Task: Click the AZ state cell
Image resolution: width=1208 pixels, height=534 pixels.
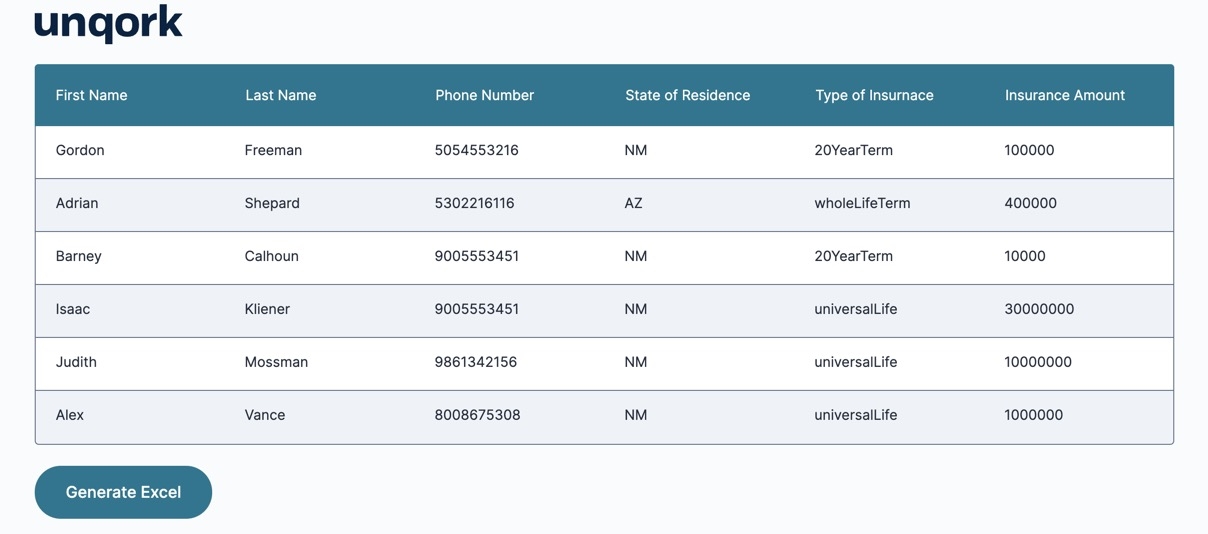Action: point(633,203)
